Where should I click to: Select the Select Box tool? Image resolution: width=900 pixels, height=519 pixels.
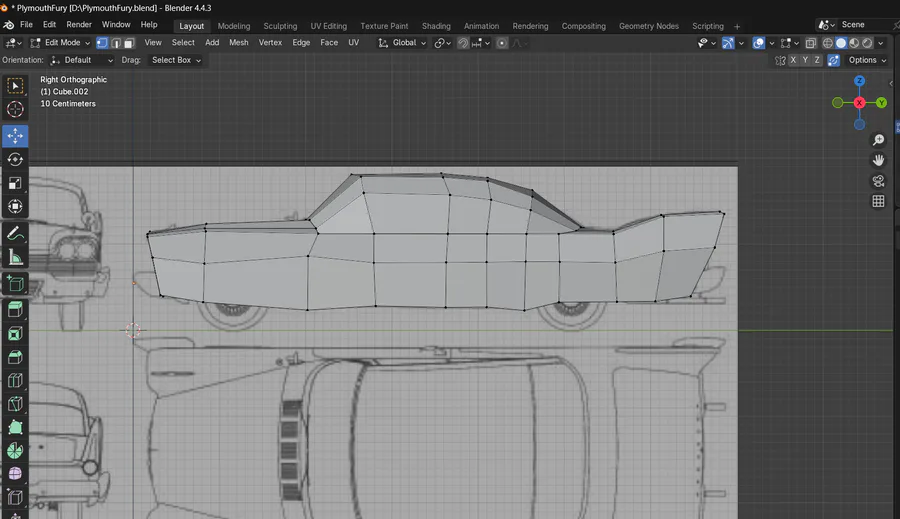point(15,86)
